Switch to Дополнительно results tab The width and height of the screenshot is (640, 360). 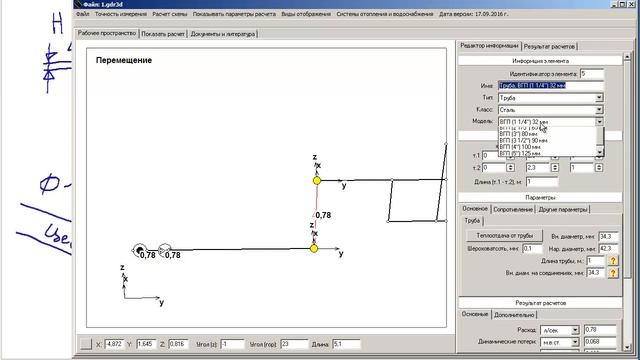click(x=514, y=315)
